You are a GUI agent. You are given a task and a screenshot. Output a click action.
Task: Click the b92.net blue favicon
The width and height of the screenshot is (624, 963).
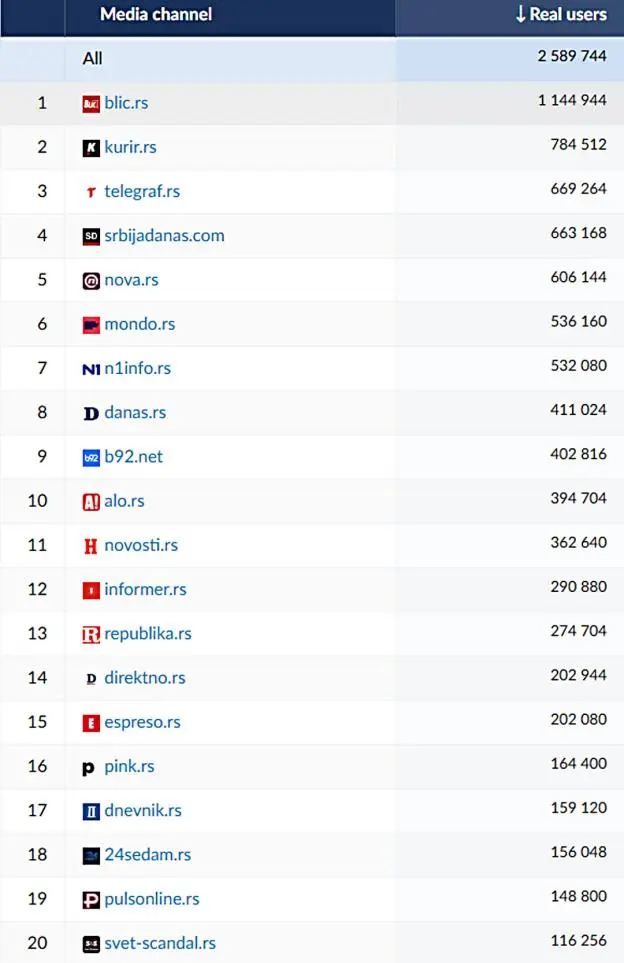[91, 458]
